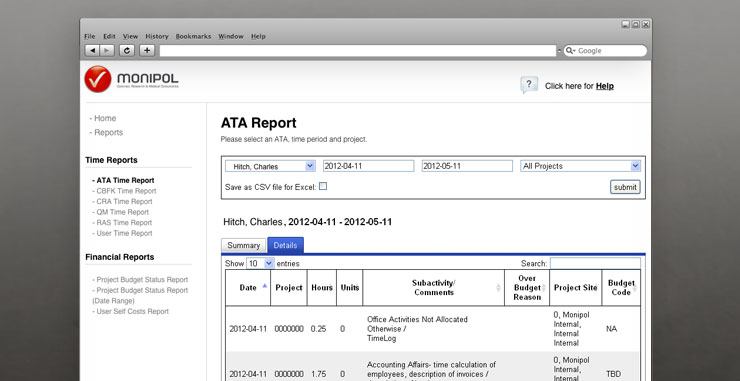Click Office Activities Not Allocated comment text
The image size is (740, 381).
click(x=417, y=329)
